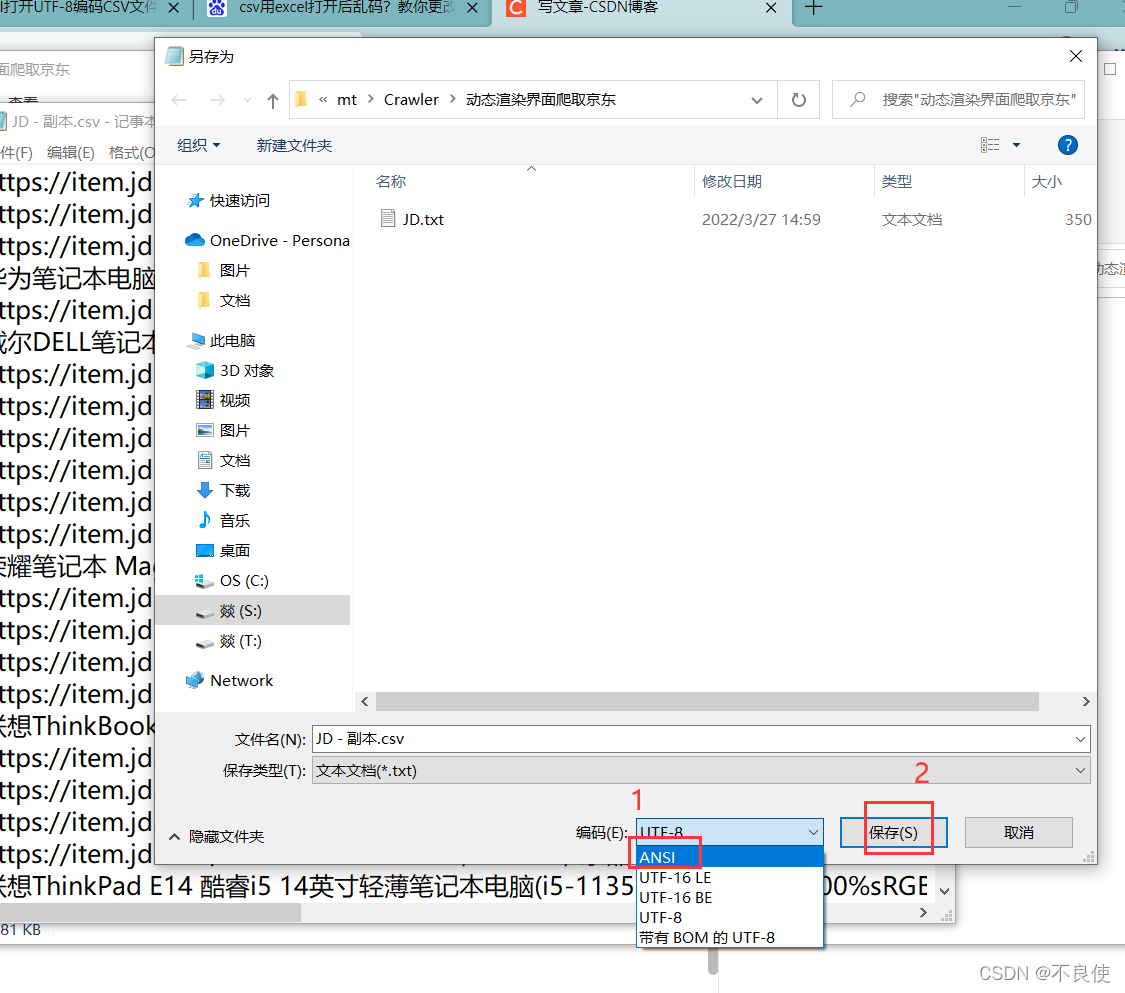Close the csv用excel打开后乱码 tab

(x=472, y=8)
